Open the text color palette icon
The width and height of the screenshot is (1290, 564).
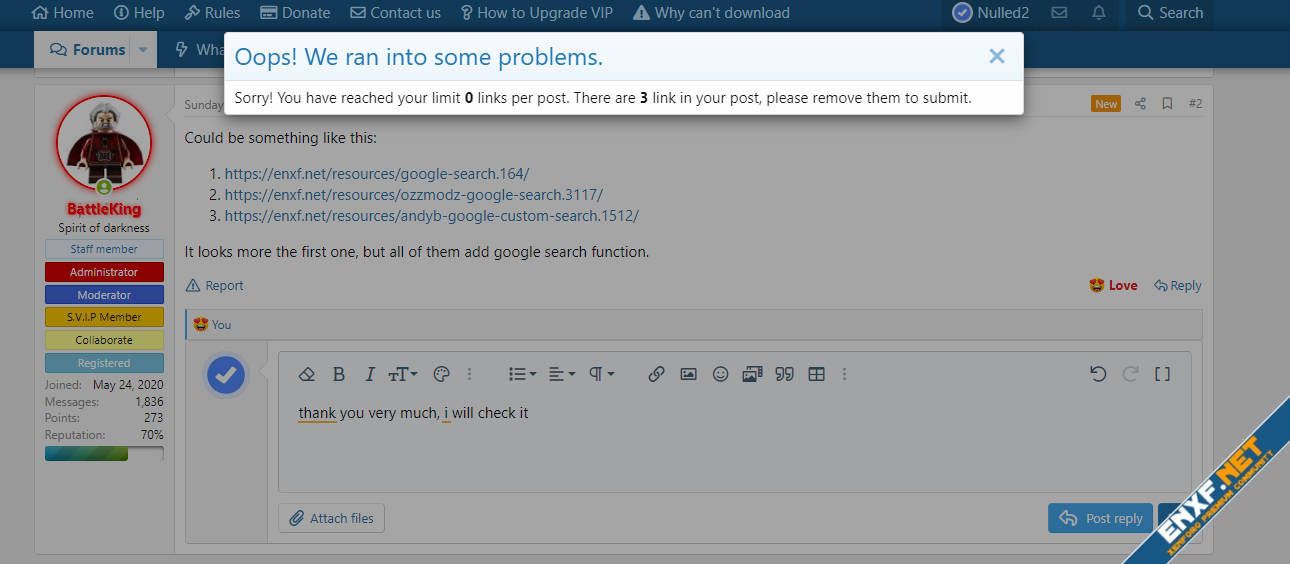pos(441,374)
